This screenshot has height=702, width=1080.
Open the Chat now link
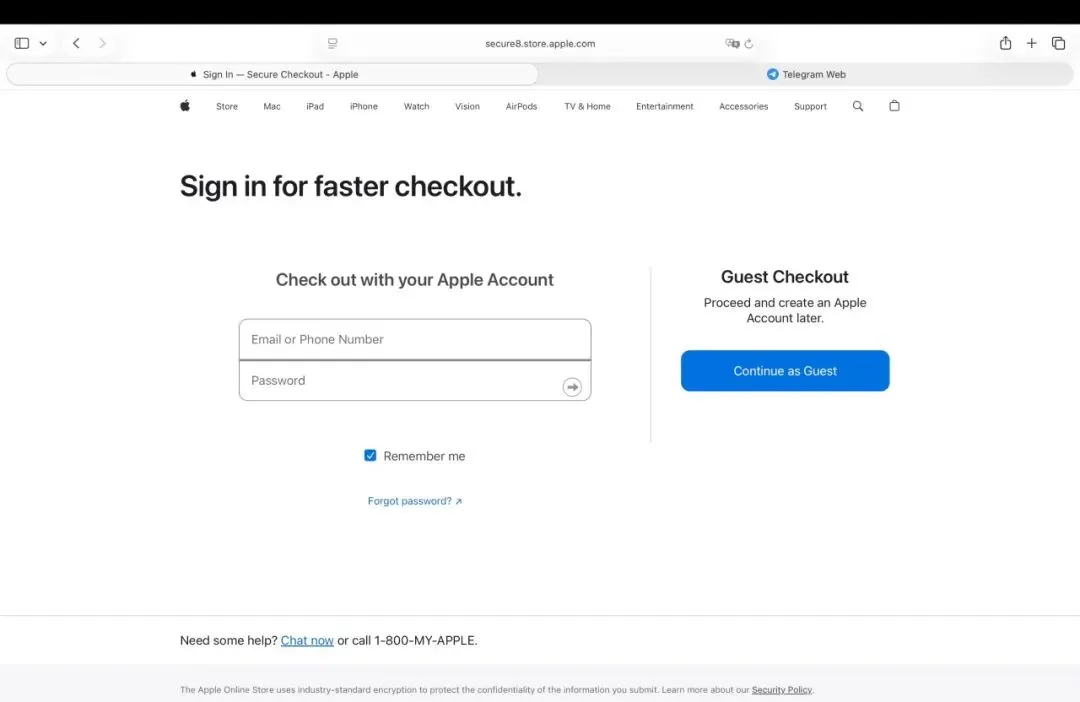[307, 640]
